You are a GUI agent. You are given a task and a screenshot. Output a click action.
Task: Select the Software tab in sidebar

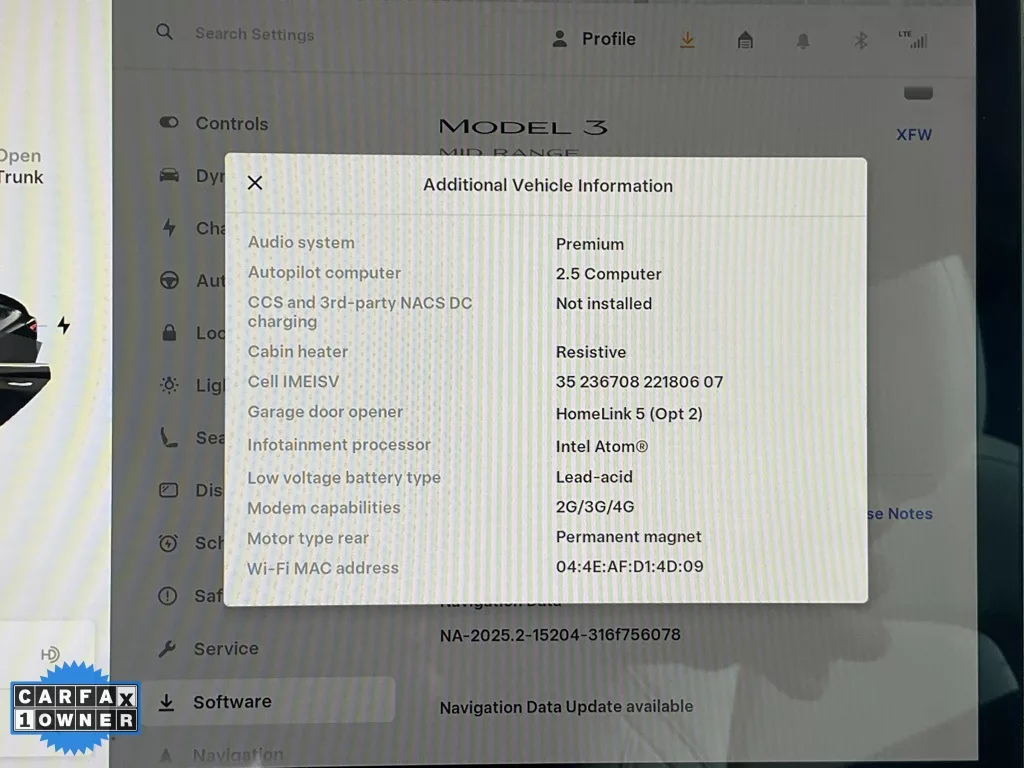coord(232,702)
